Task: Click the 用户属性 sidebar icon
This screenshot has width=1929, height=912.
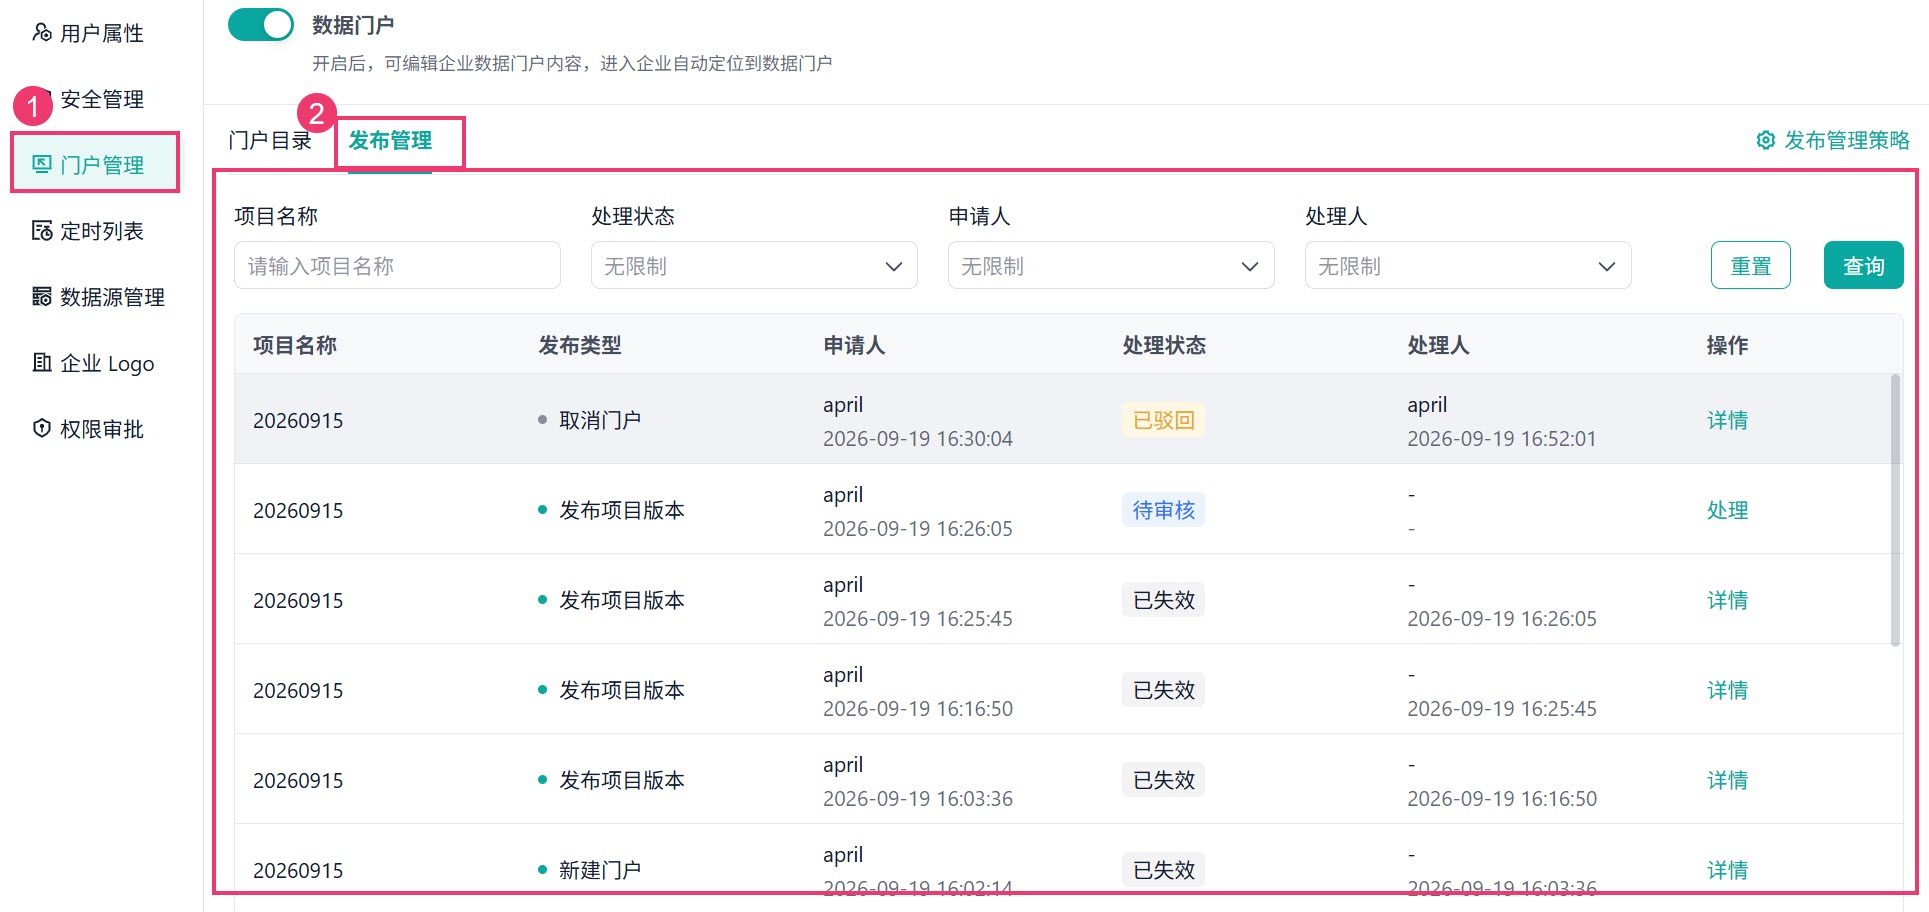Action: pyautogui.click(x=42, y=33)
